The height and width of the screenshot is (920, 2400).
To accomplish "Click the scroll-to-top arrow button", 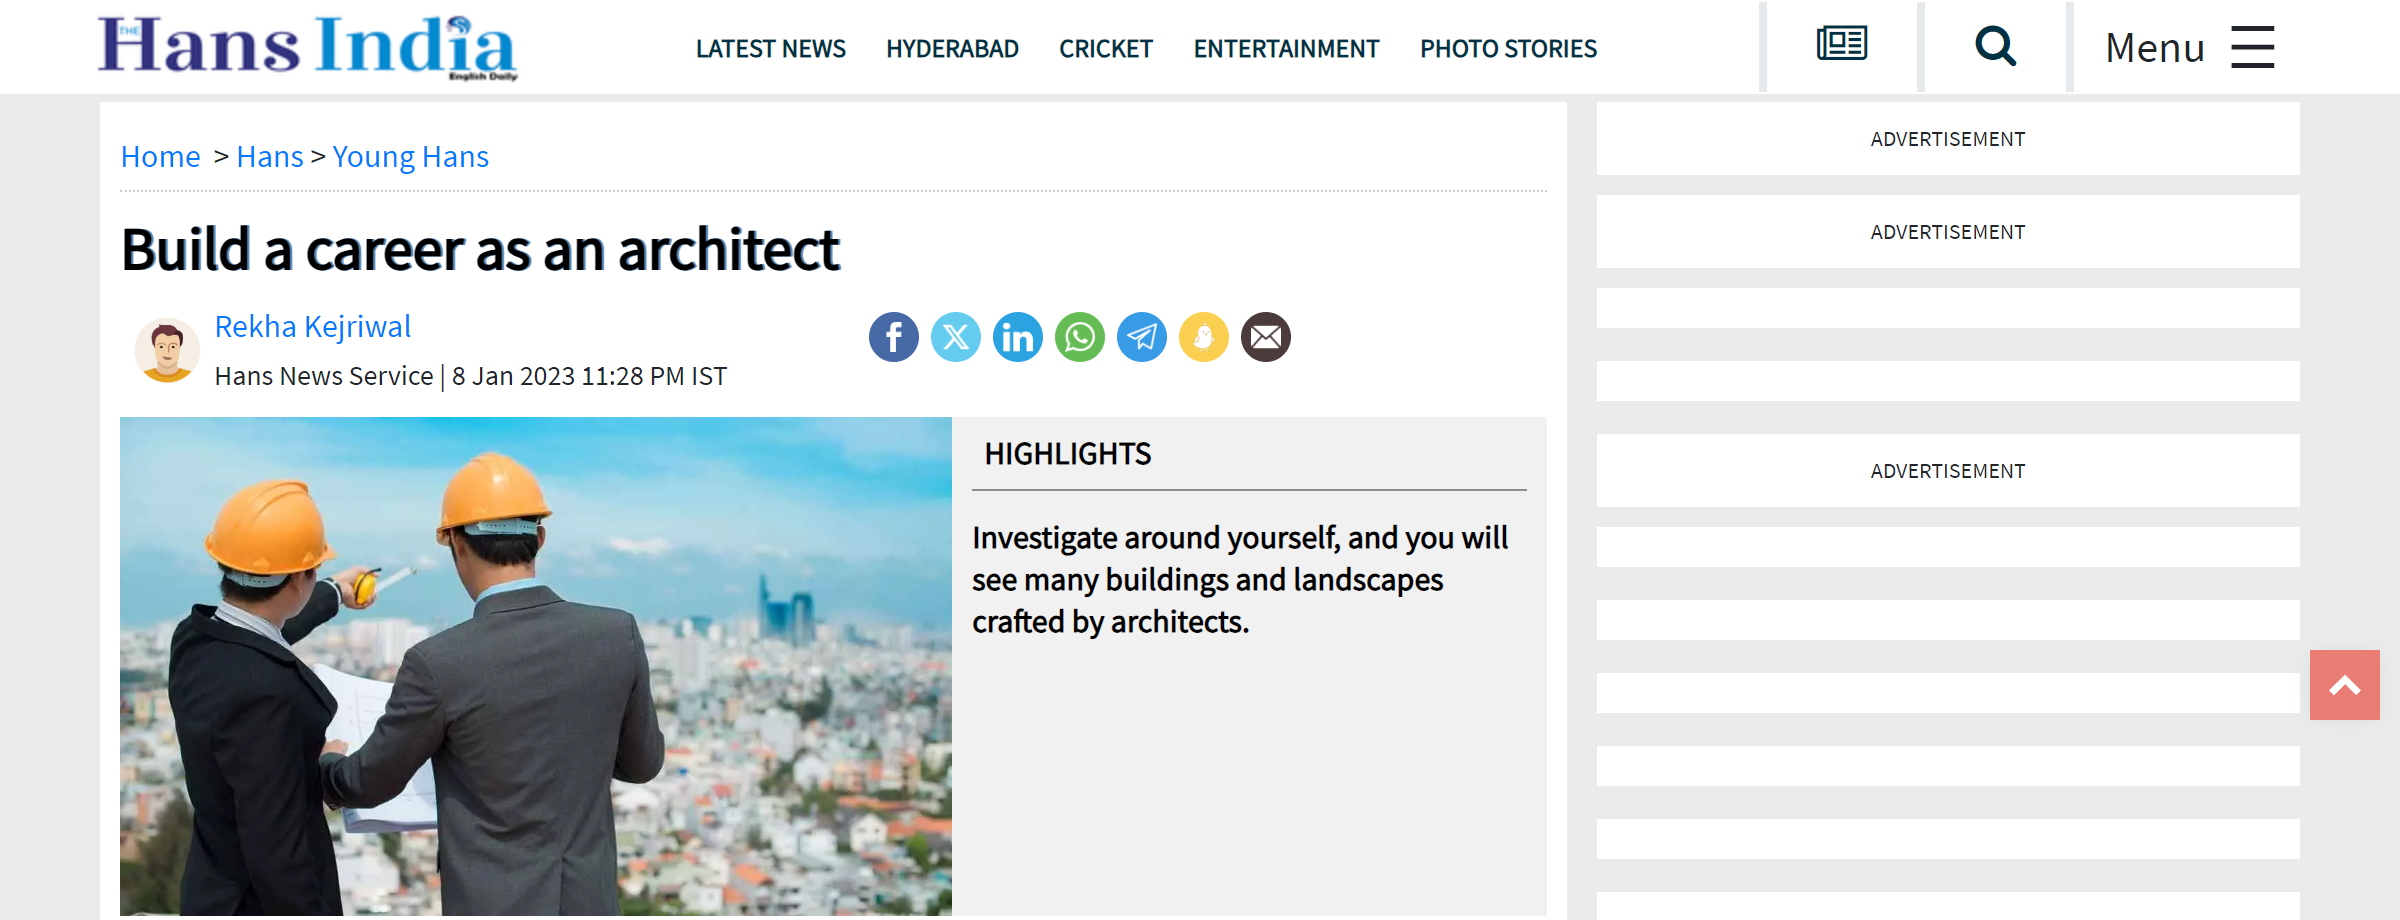I will 2345,685.
